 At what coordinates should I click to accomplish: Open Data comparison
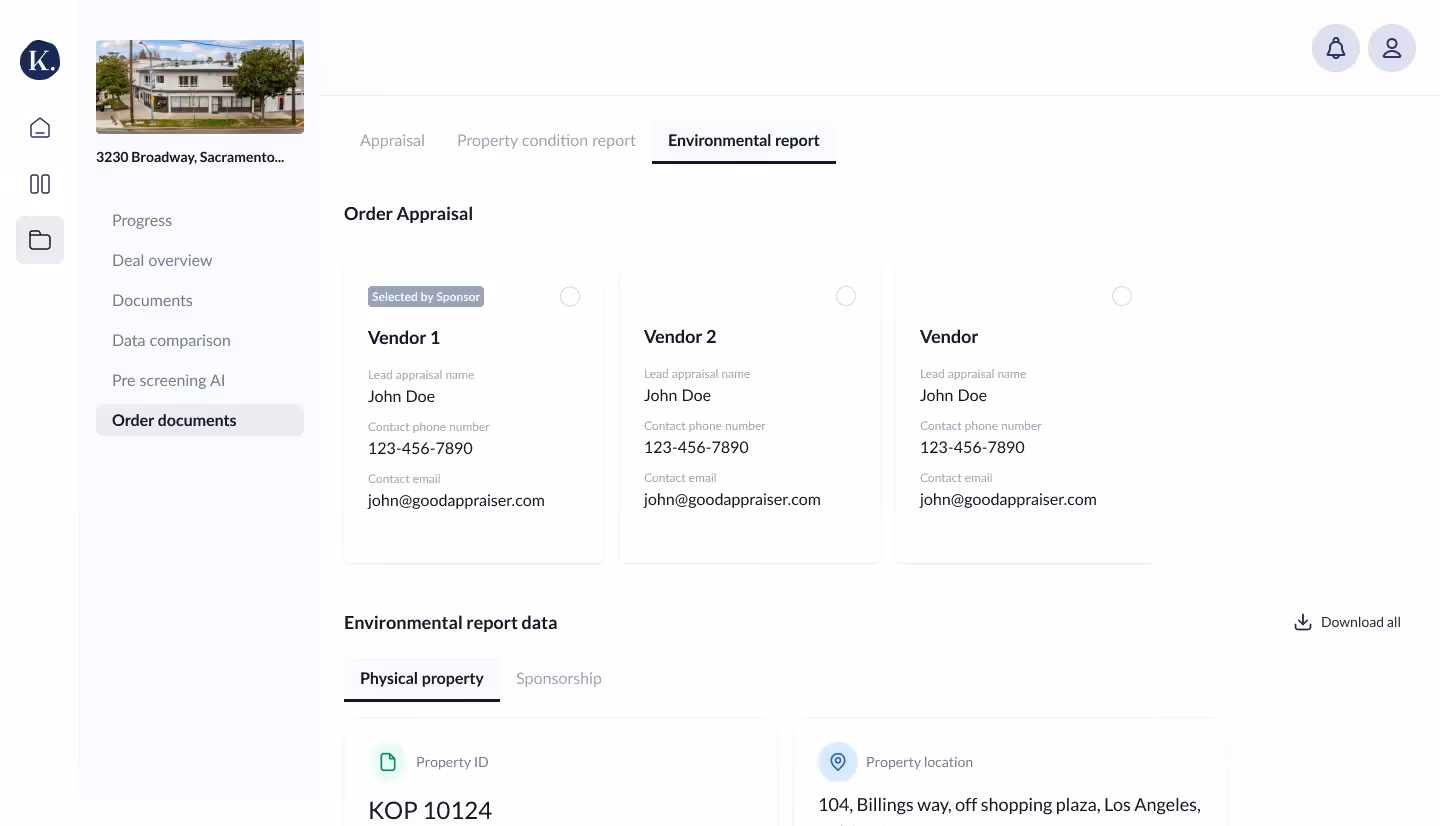click(171, 340)
